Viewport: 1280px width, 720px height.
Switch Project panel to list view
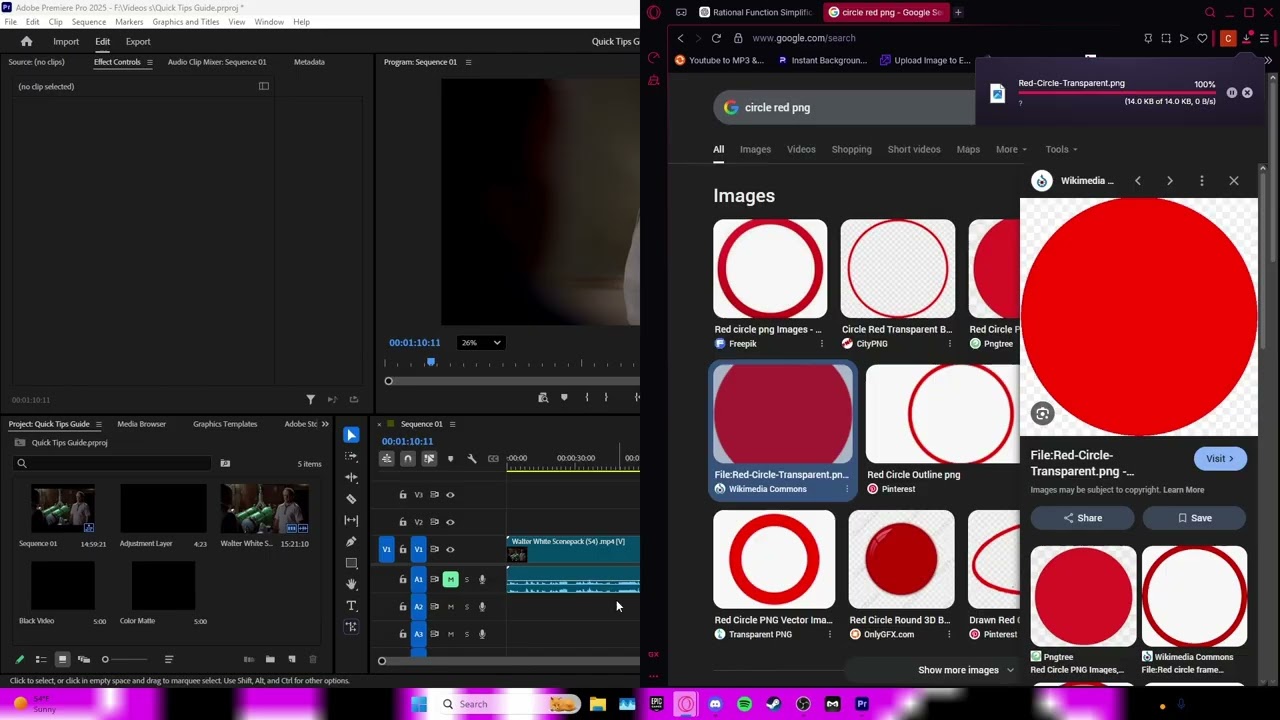coord(41,660)
